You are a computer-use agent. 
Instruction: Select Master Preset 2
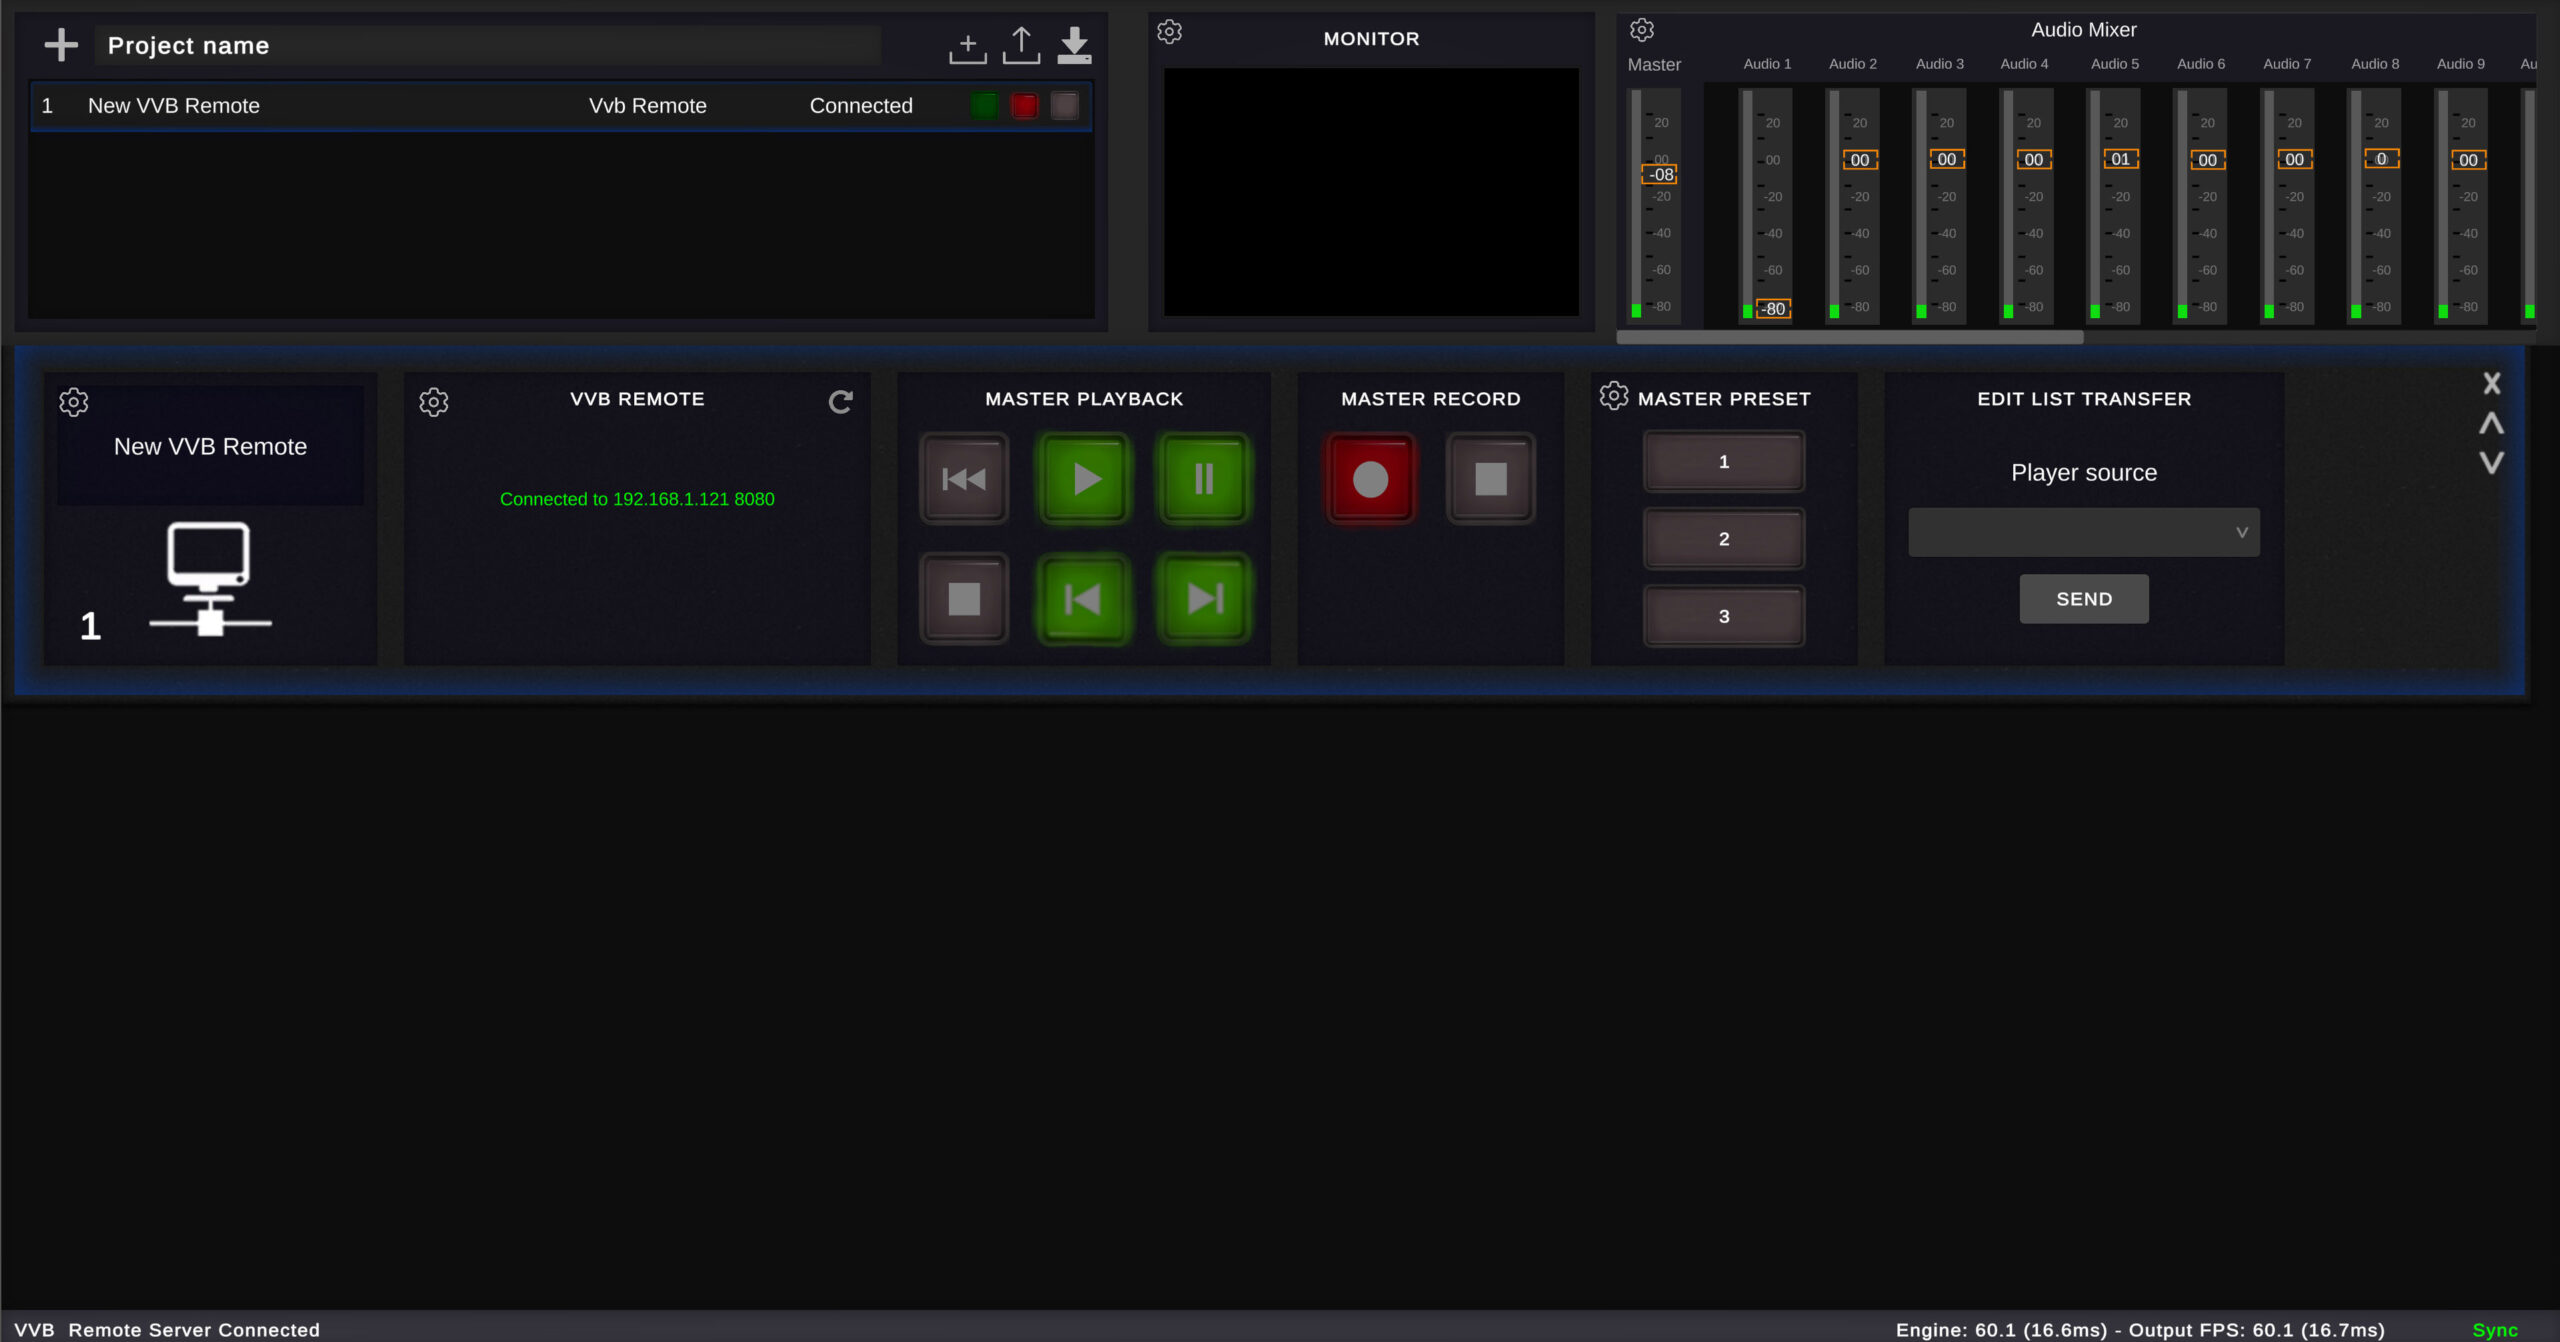point(1723,539)
